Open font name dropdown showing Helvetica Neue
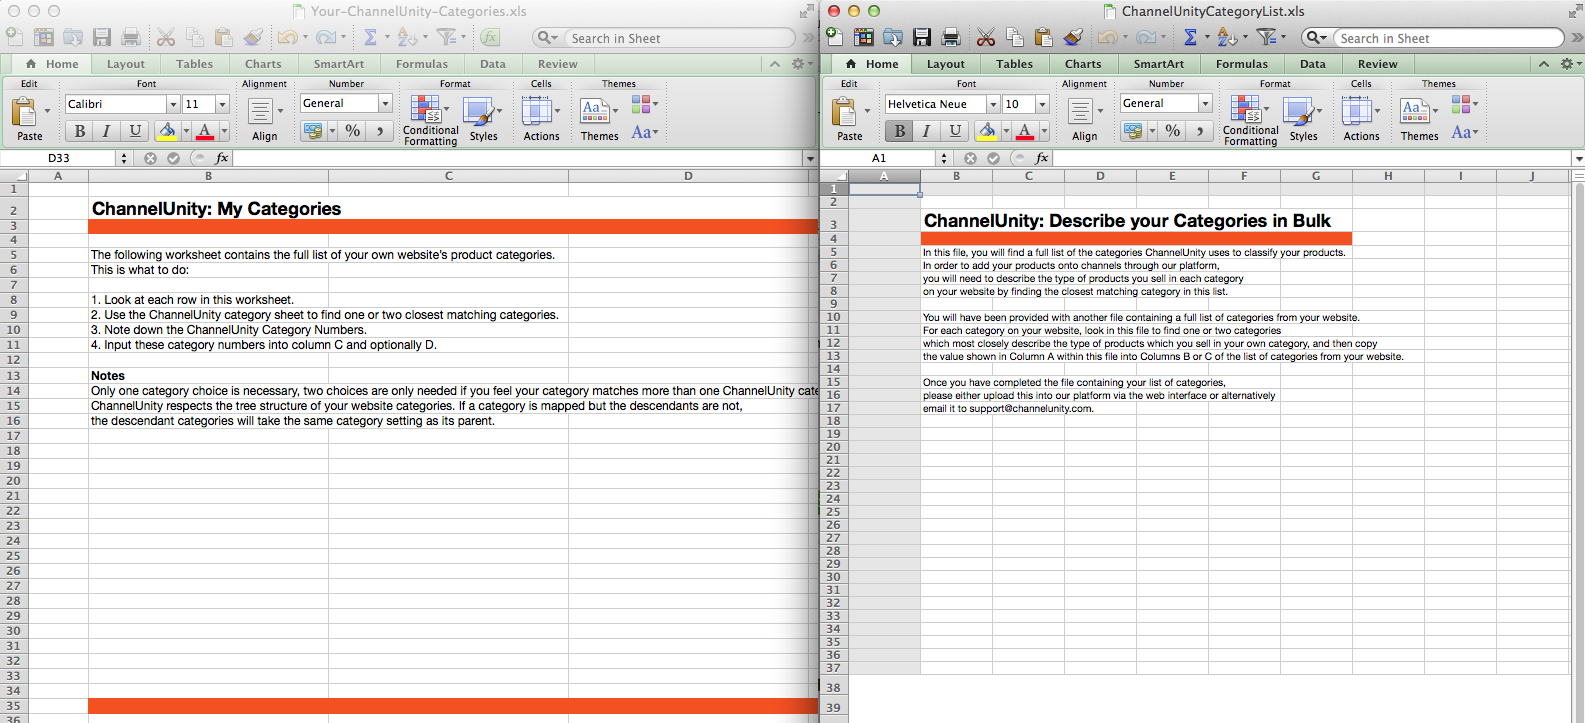 993,104
